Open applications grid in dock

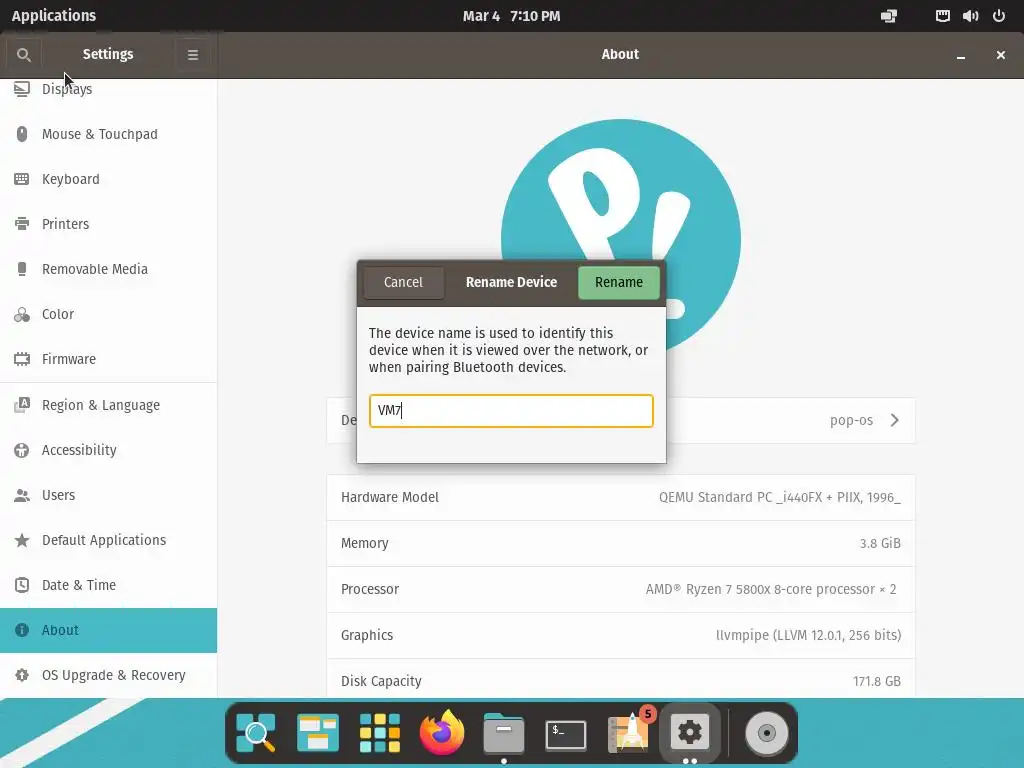379,733
